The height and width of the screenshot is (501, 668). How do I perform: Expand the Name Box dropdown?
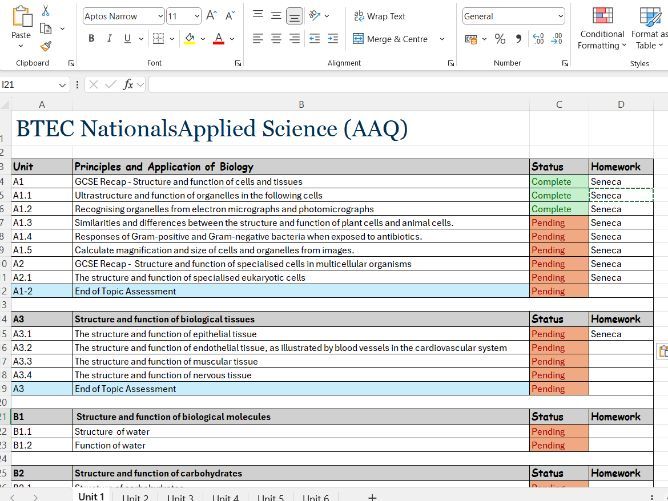coord(62,85)
